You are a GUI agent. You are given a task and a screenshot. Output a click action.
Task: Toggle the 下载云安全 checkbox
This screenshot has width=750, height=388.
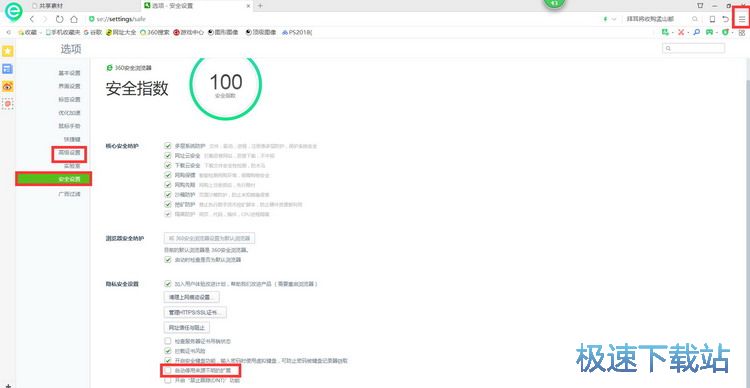(x=167, y=165)
